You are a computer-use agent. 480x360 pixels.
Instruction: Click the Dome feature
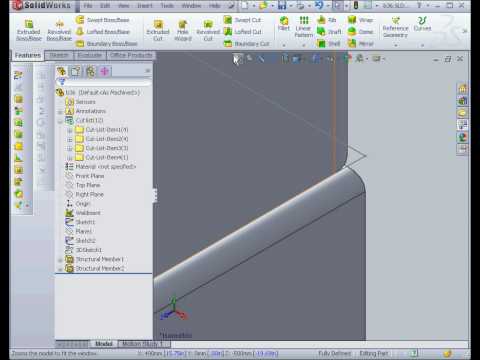(360, 32)
